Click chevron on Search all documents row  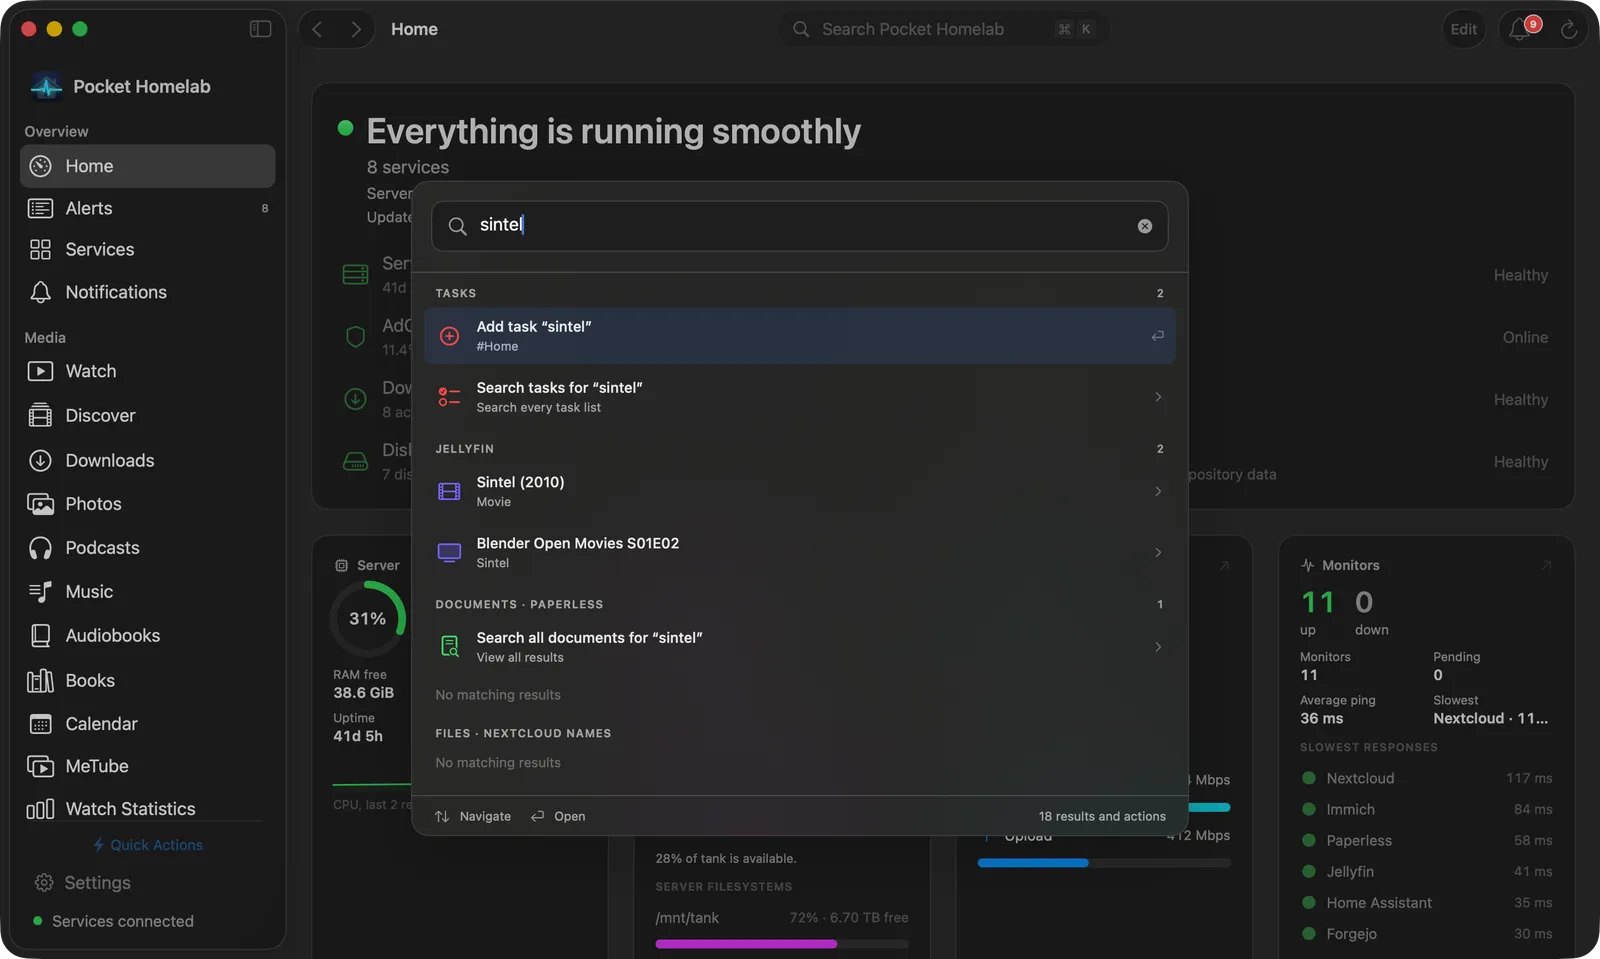coord(1158,647)
